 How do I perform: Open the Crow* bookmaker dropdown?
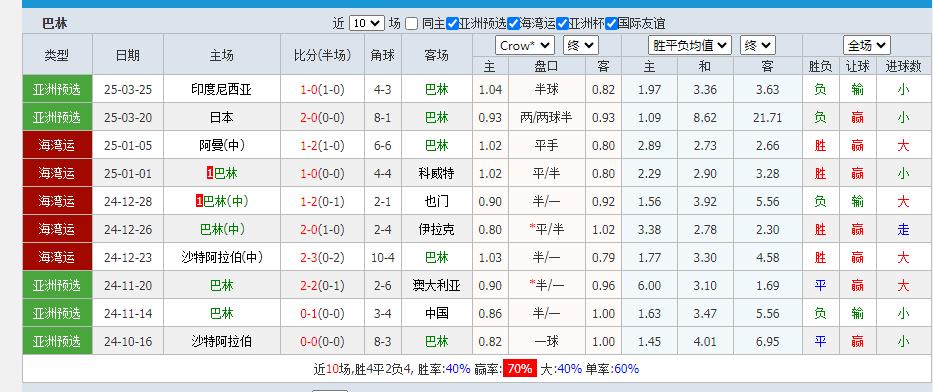[525, 45]
